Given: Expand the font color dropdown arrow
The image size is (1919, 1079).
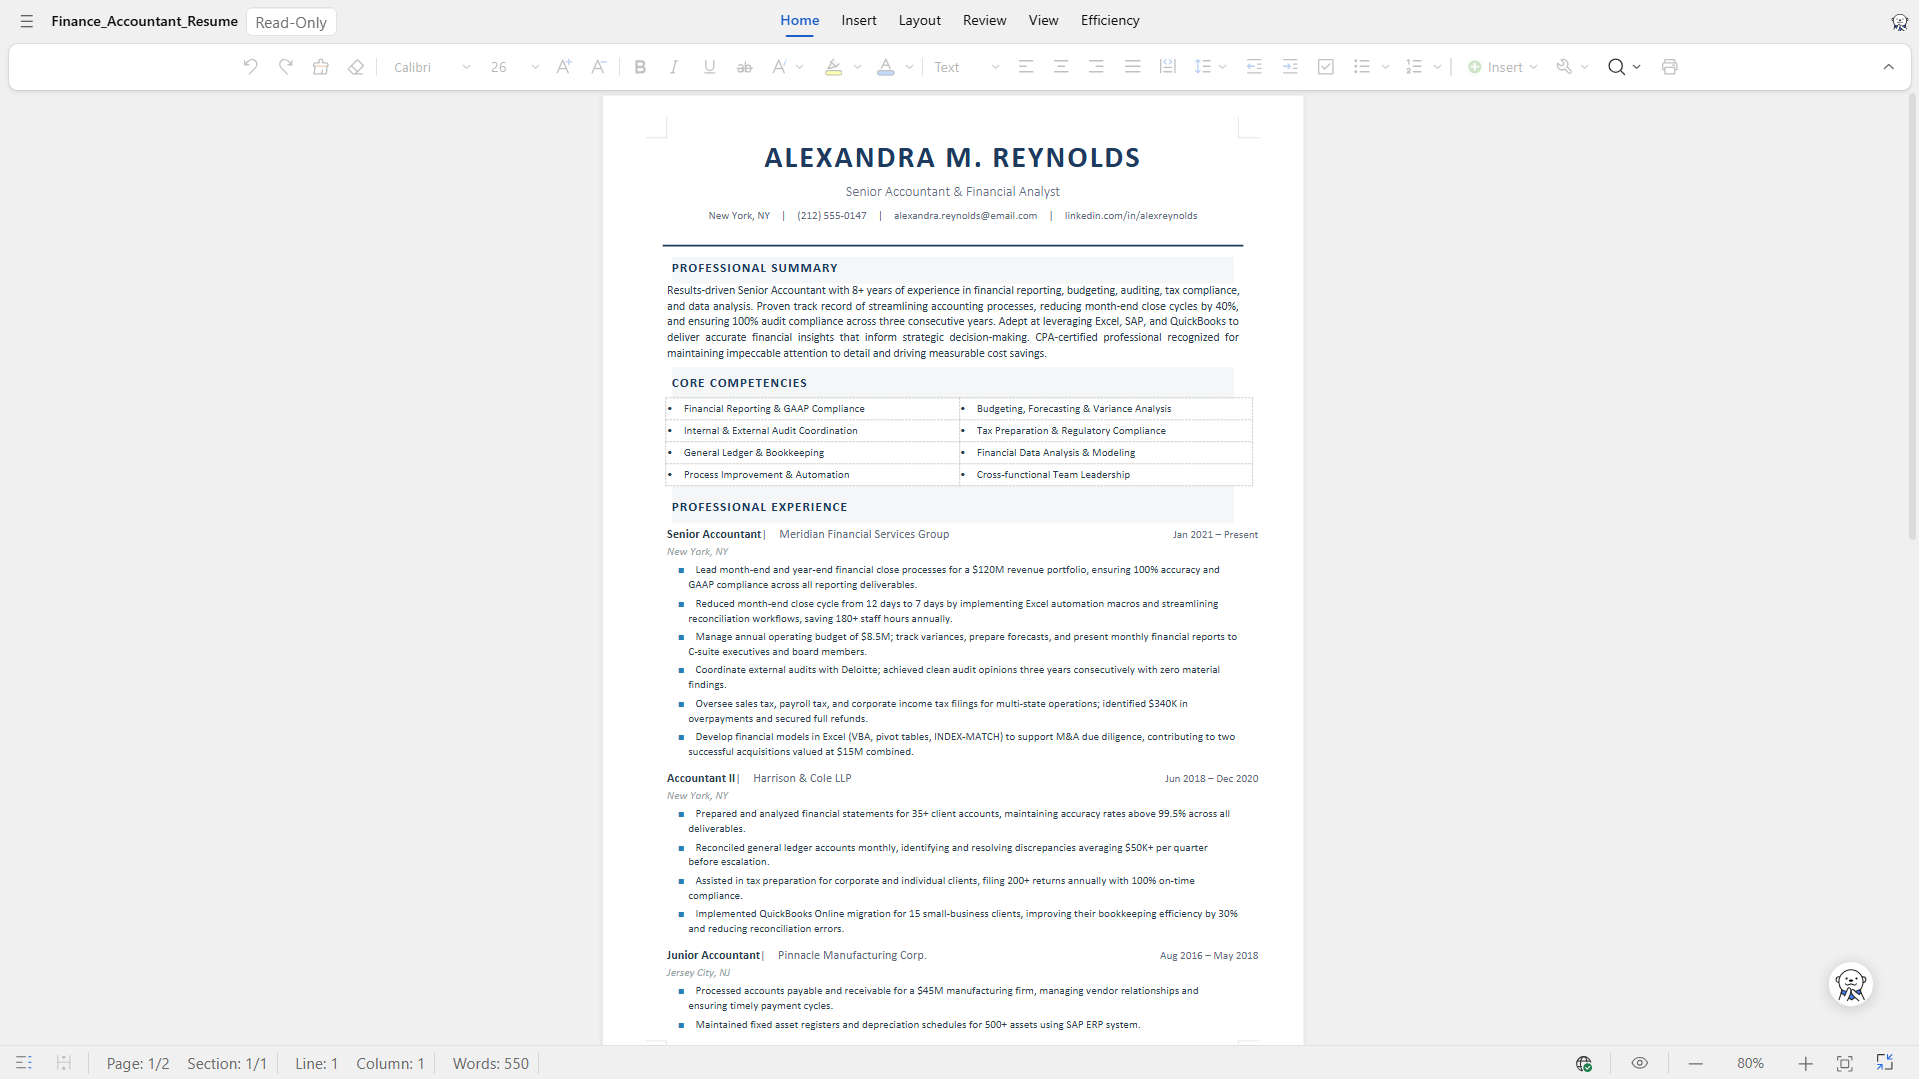Looking at the screenshot, I should pyautogui.click(x=909, y=67).
